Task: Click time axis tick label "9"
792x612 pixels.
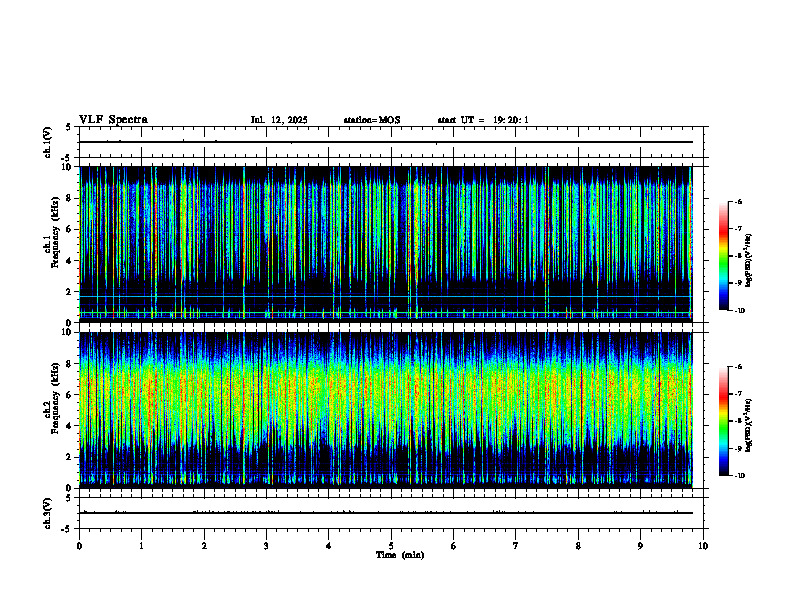Action: [x=640, y=546]
